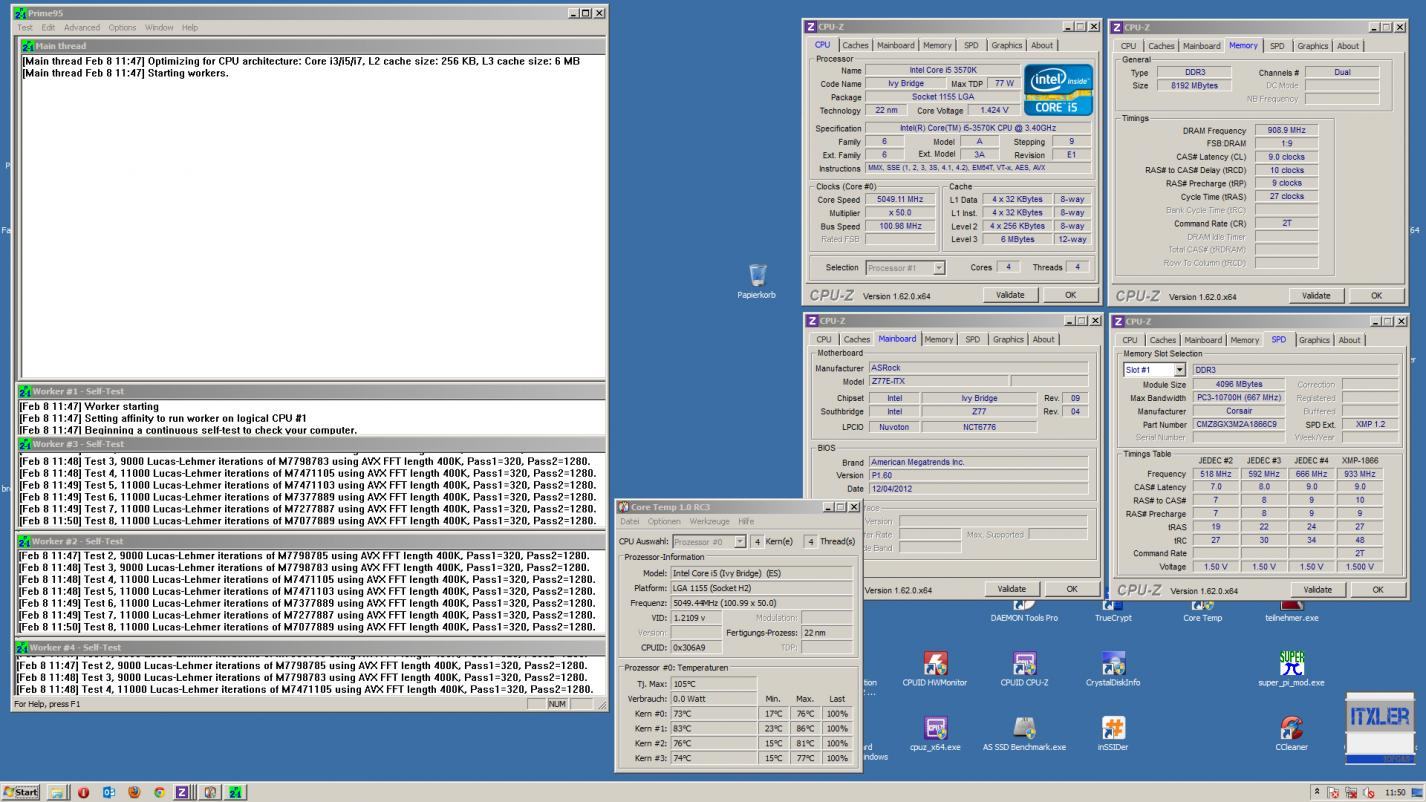The image size is (1426, 802).
Task: Click the Firefox icon in the taskbar
Action: (x=134, y=792)
